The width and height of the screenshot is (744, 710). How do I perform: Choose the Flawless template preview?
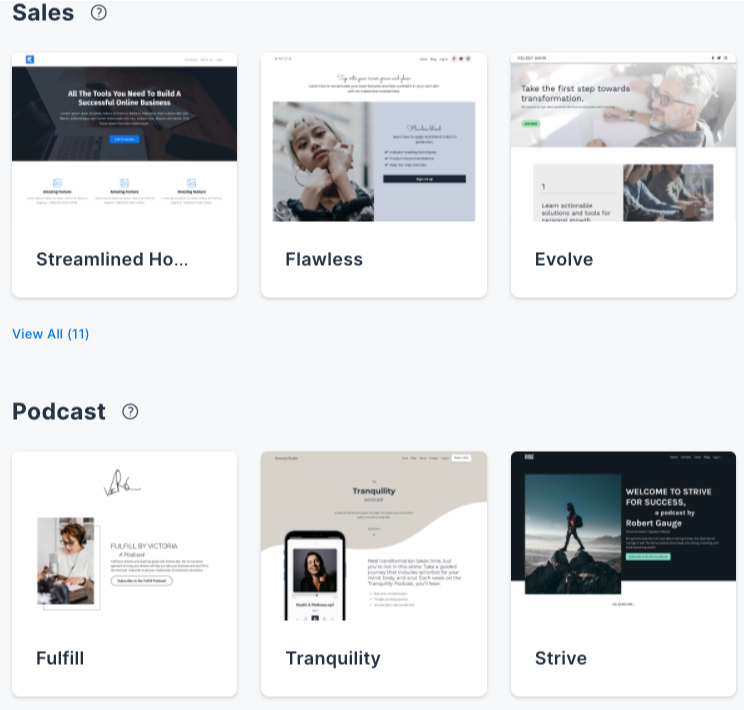tap(374, 137)
